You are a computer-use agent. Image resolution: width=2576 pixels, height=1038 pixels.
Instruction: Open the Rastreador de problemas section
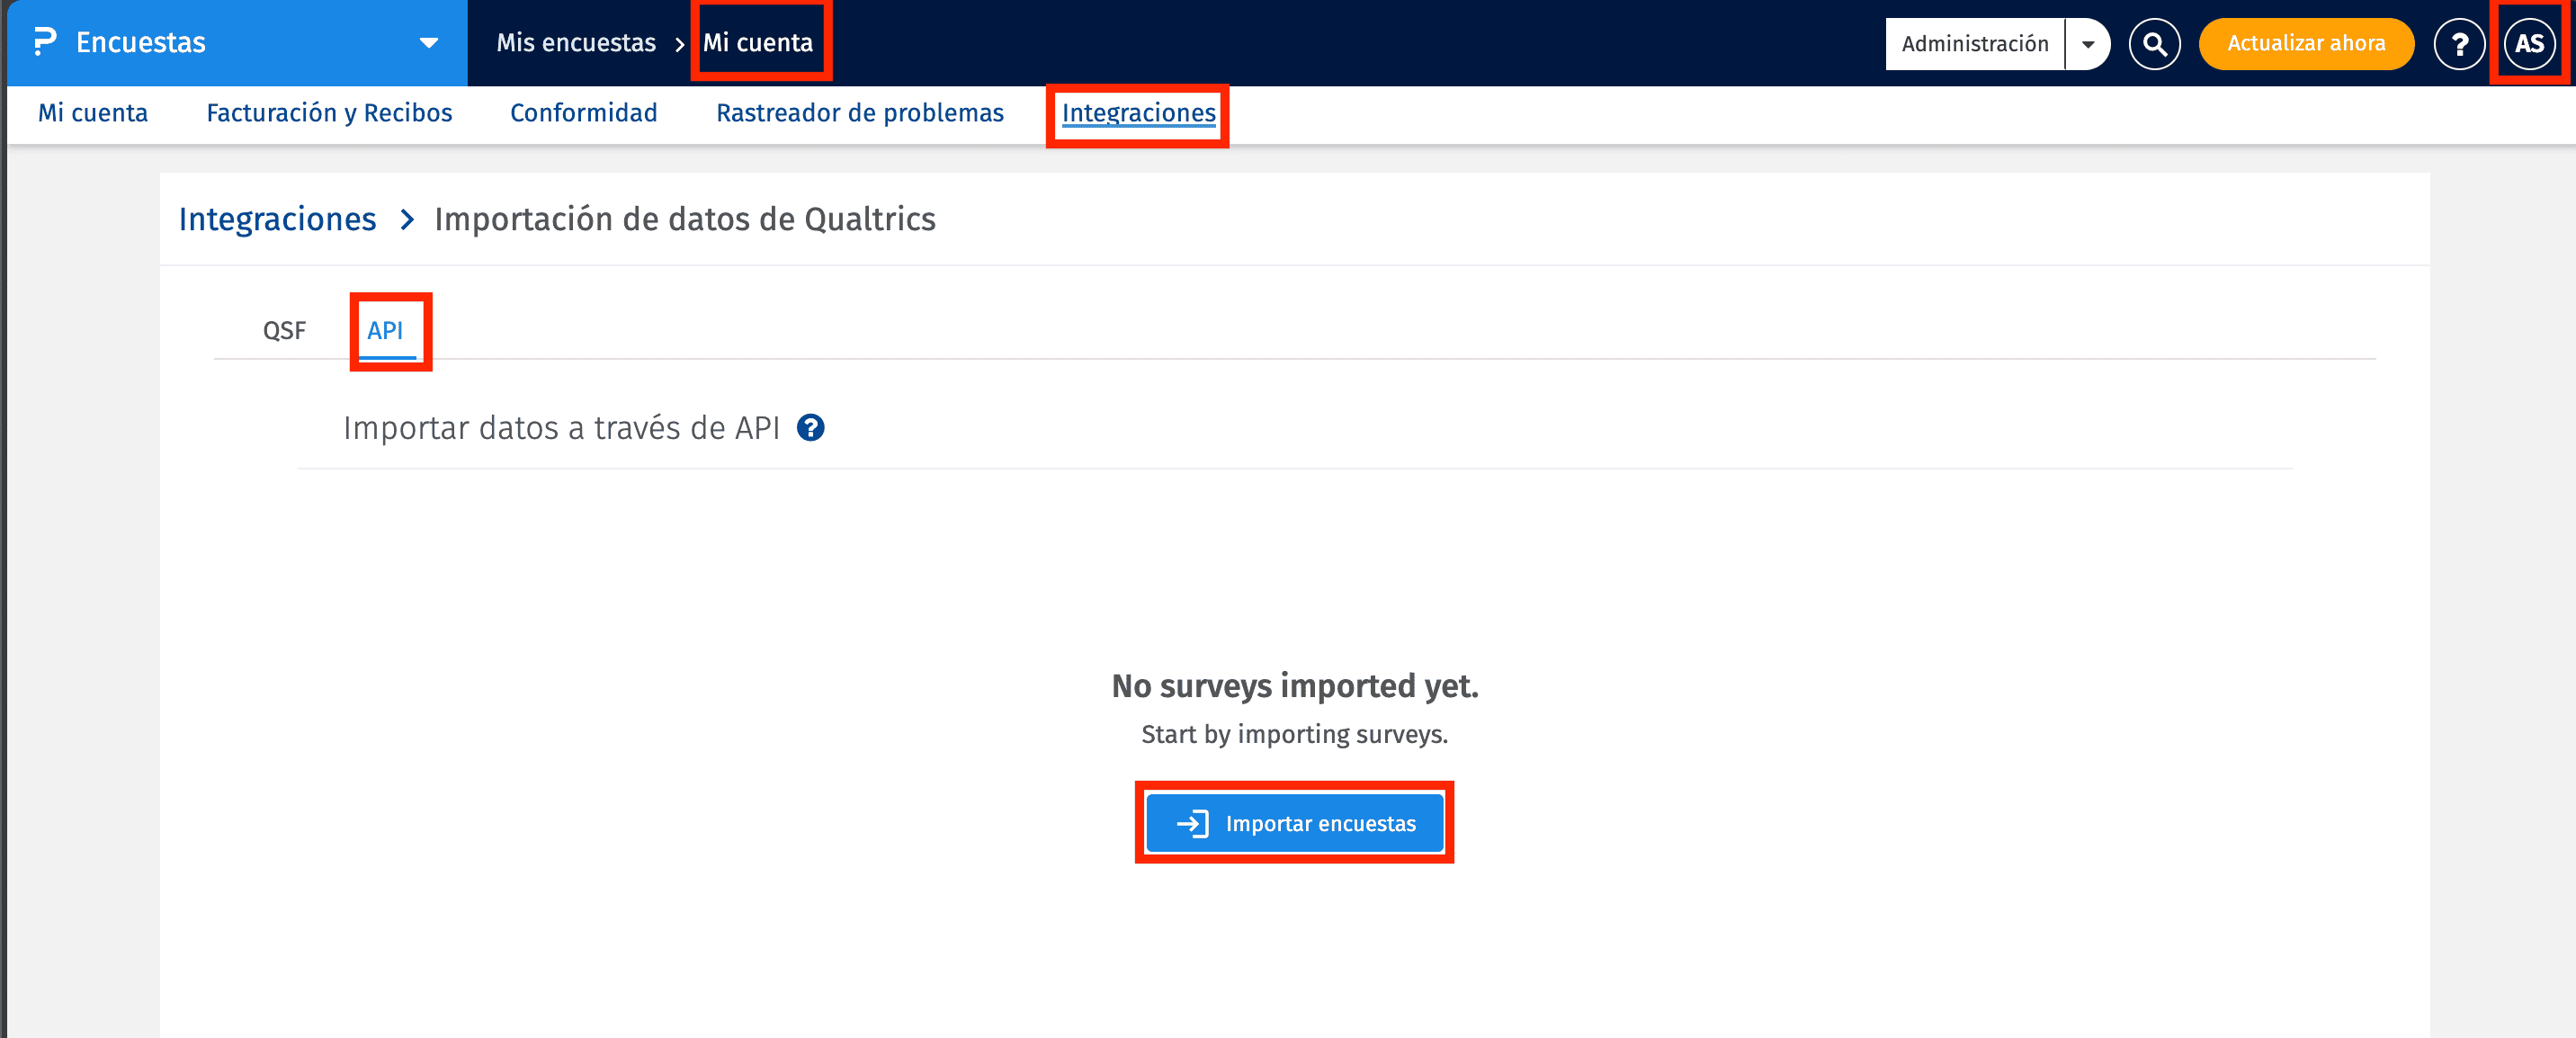tap(859, 113)
